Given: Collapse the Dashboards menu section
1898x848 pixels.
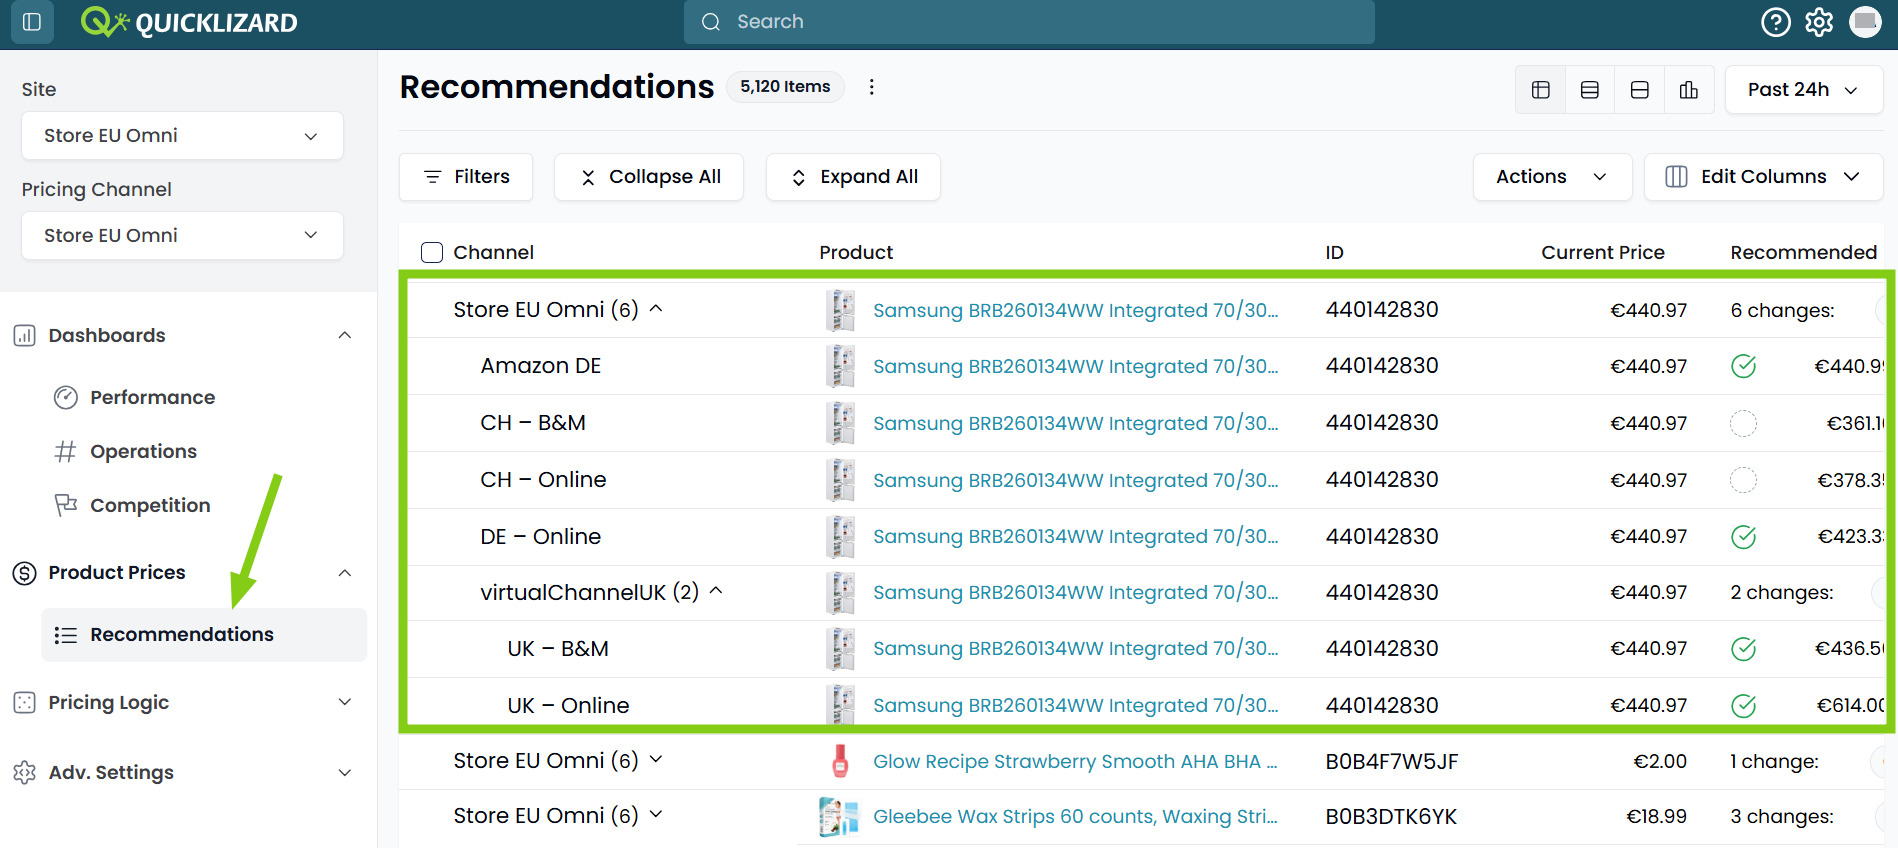Looking at the screenshot, I should click(x=345, y=336).
